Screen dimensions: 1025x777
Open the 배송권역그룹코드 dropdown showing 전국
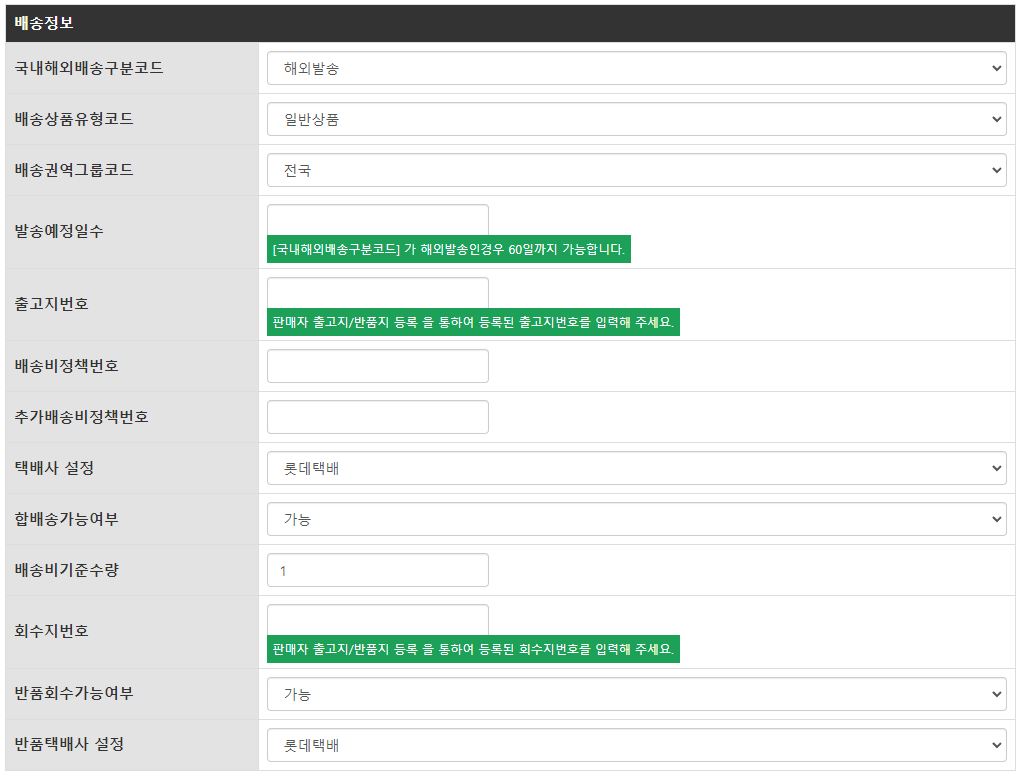pos(636,170)
